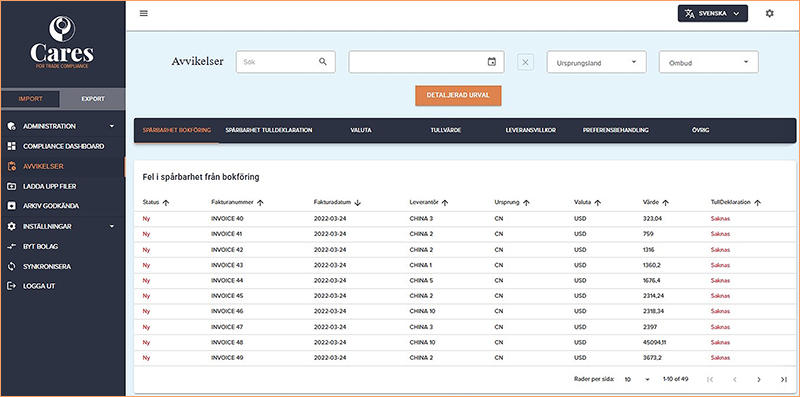Click Saknas in INVOICE 46 row
Image resolution: width=800 pixels, height=397 pixels.
click(x=720, y=311)
